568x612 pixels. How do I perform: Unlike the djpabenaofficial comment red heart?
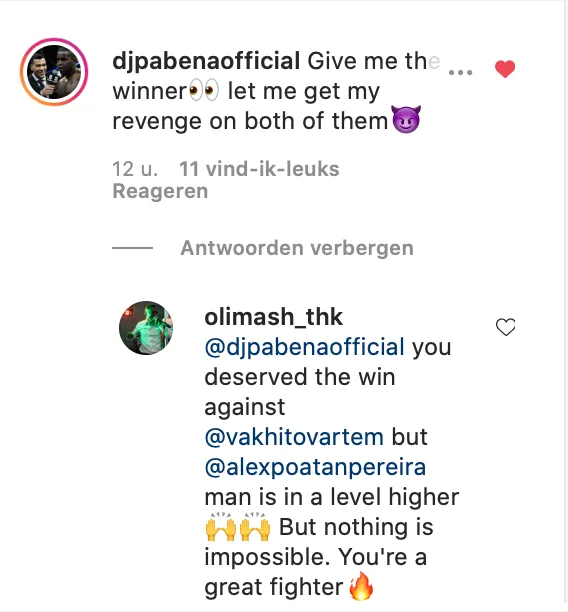[505, 69]
